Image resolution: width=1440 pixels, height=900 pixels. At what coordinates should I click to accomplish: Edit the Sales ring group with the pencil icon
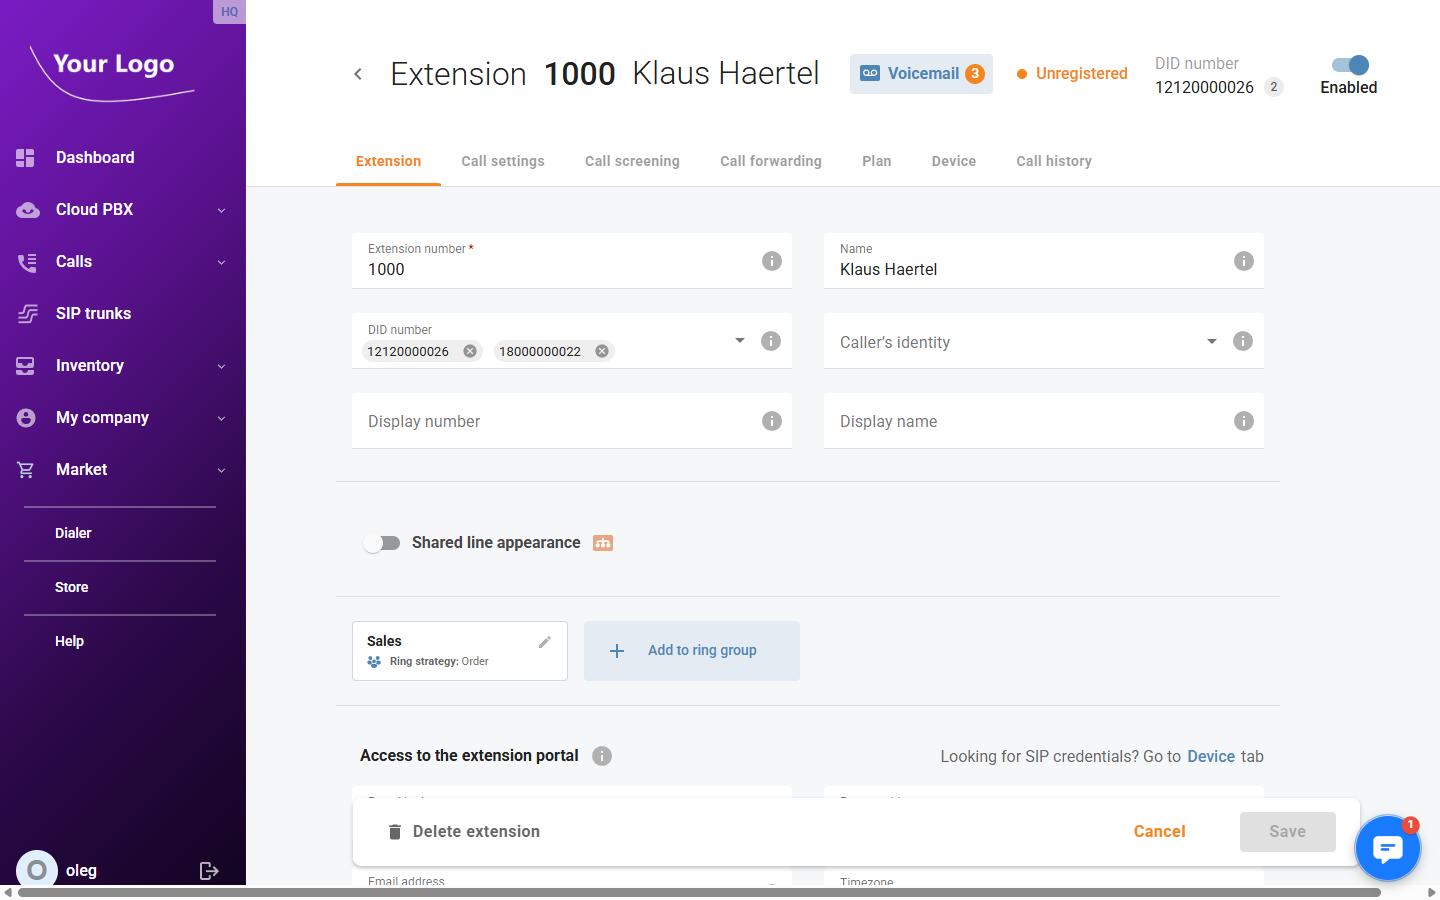(545, 641)
